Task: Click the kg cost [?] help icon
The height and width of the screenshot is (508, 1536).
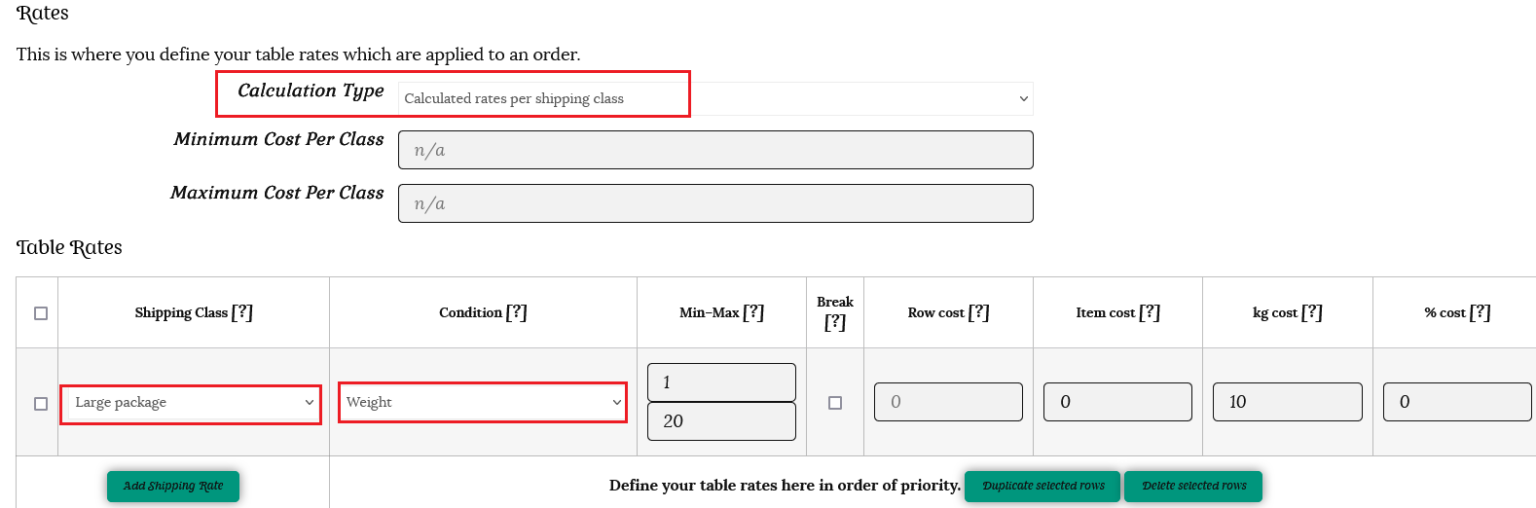Action: pos(1311,313)
